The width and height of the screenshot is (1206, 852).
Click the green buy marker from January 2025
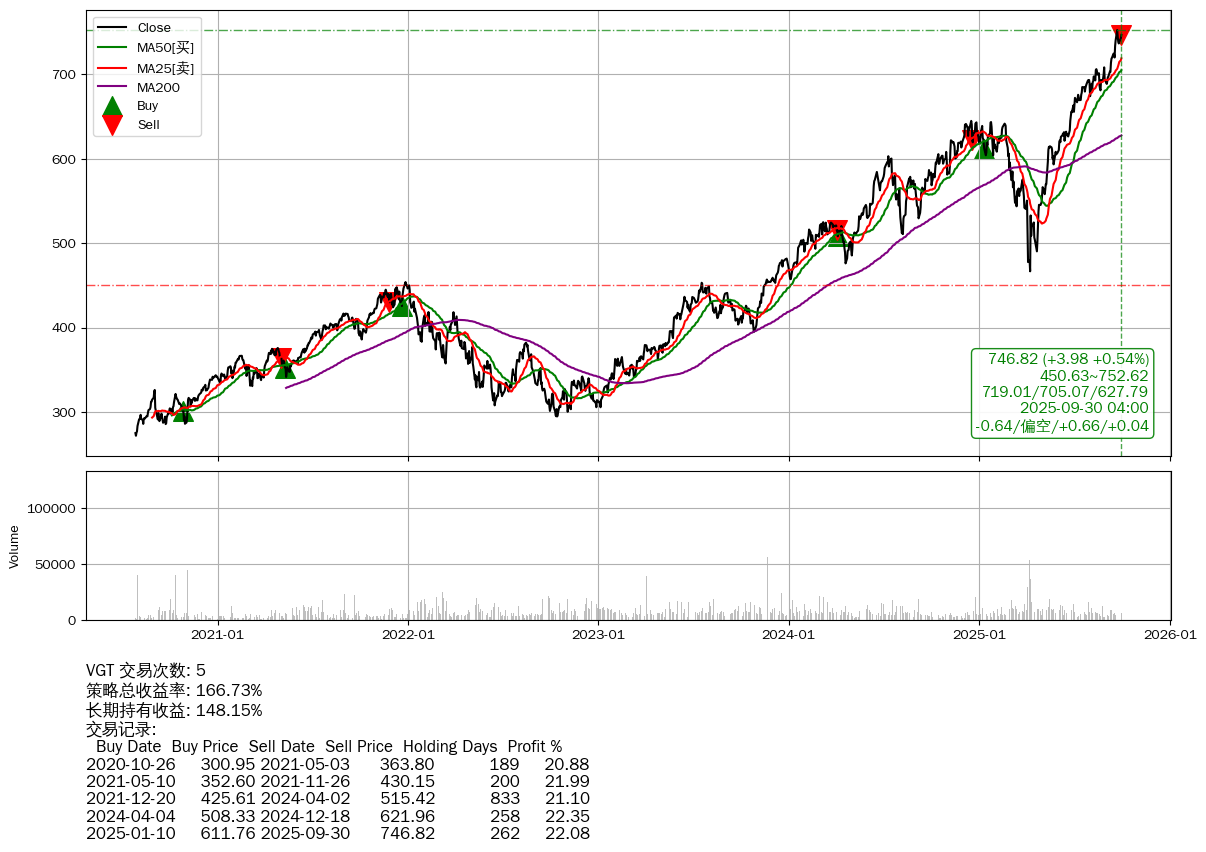tap(985, 148)
